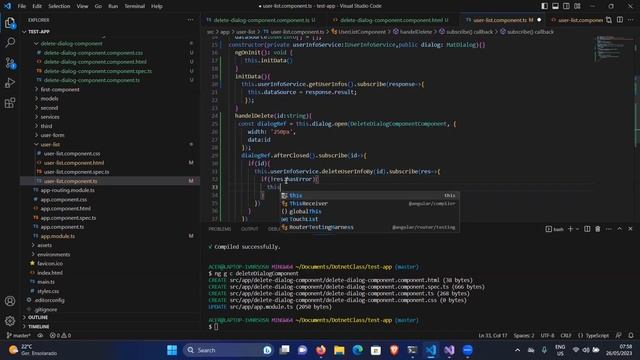Click the master branch status item

point(19,336)
